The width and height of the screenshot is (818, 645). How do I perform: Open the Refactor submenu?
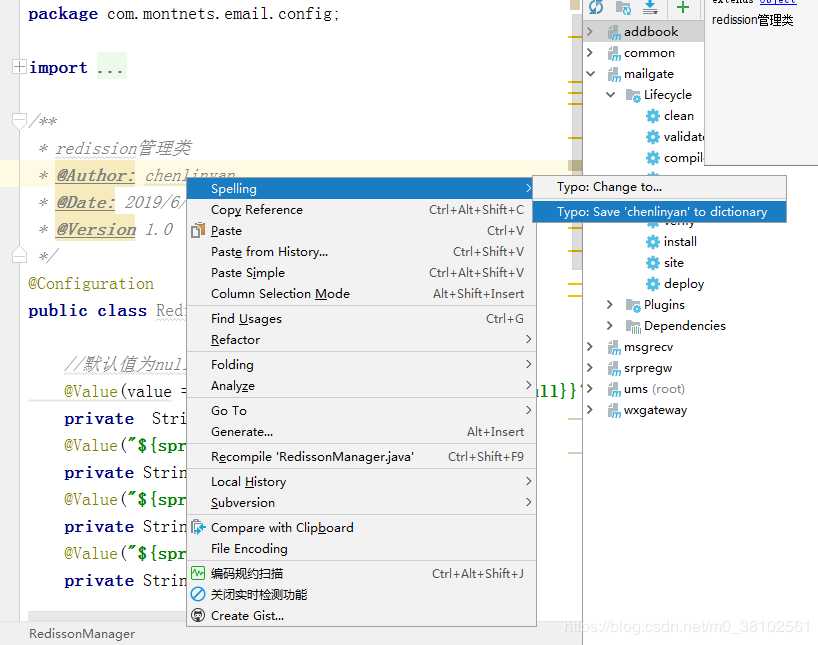[x=361, y=339]
